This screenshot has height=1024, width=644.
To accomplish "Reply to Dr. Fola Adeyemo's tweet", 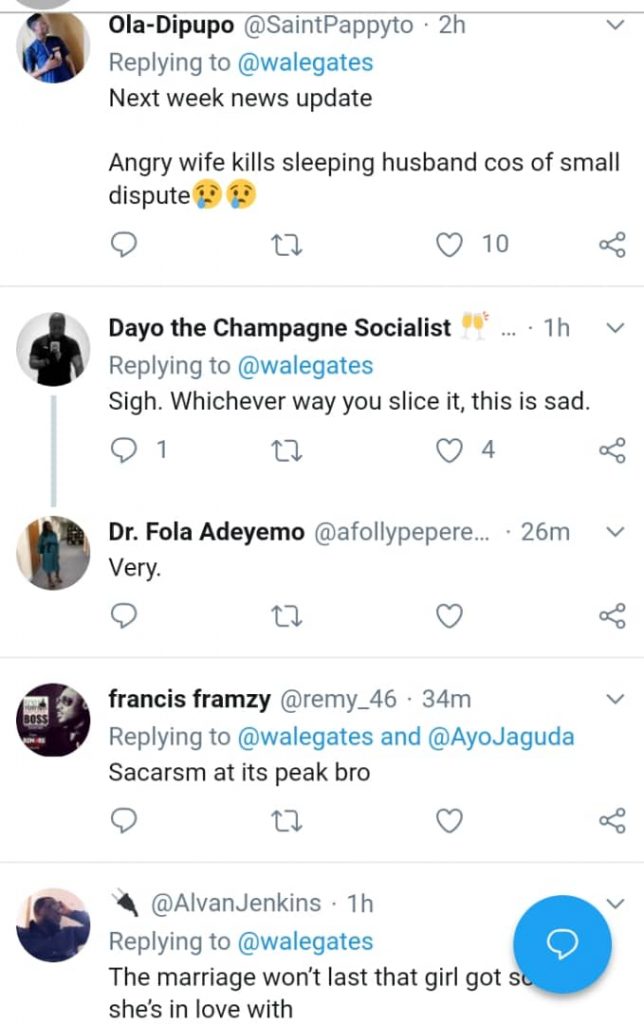I will point(122,616).
